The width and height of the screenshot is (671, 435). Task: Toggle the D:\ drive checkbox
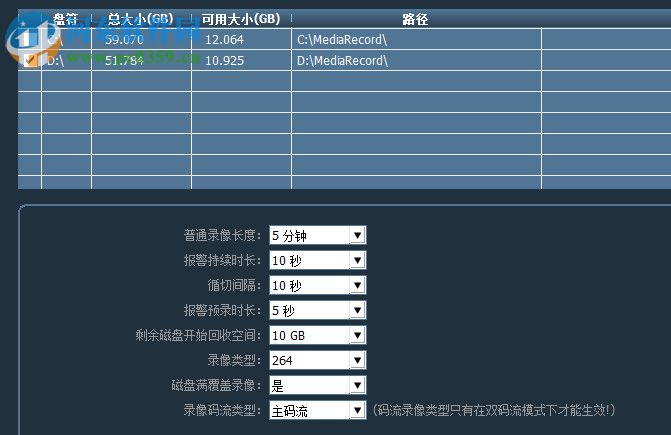(x=30, y=60)
